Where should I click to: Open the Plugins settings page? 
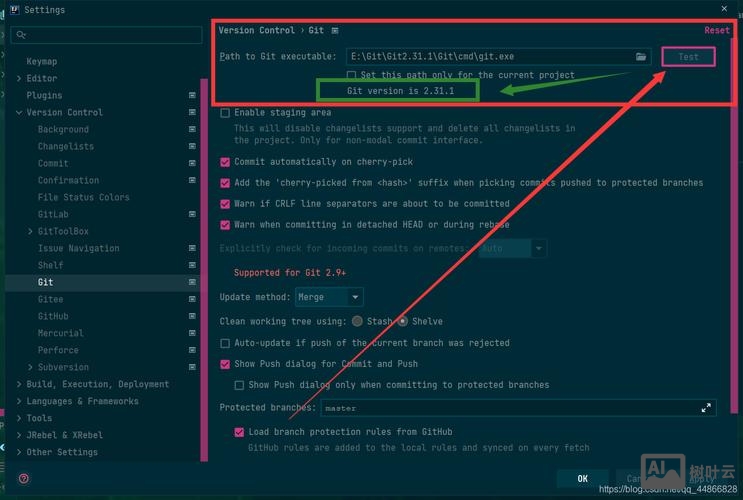tap(44, 95)
